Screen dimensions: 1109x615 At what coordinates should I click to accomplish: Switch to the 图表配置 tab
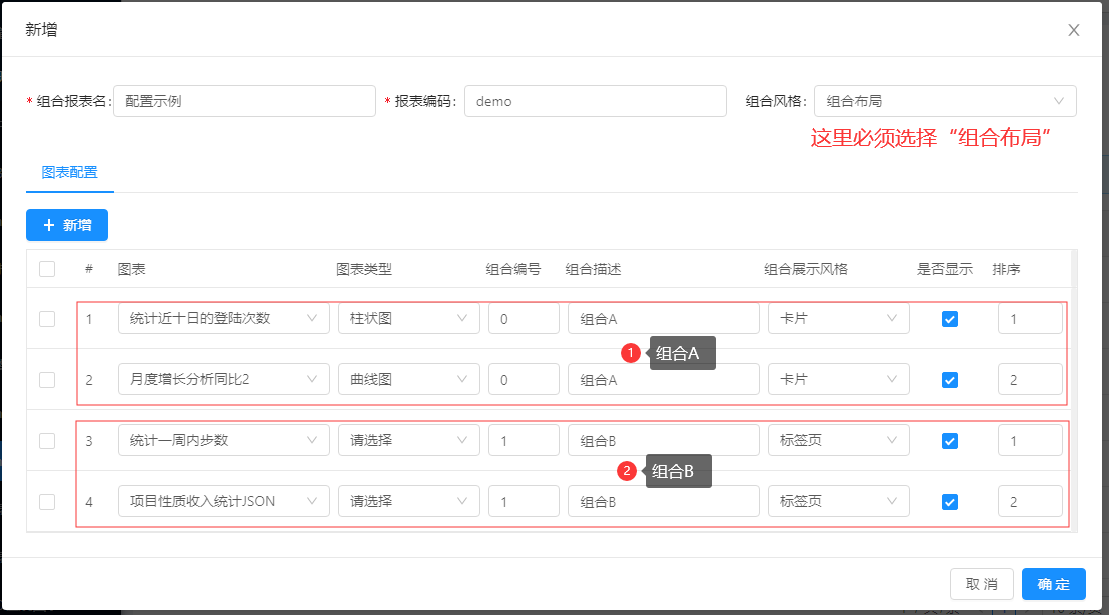tap(70, 172)
